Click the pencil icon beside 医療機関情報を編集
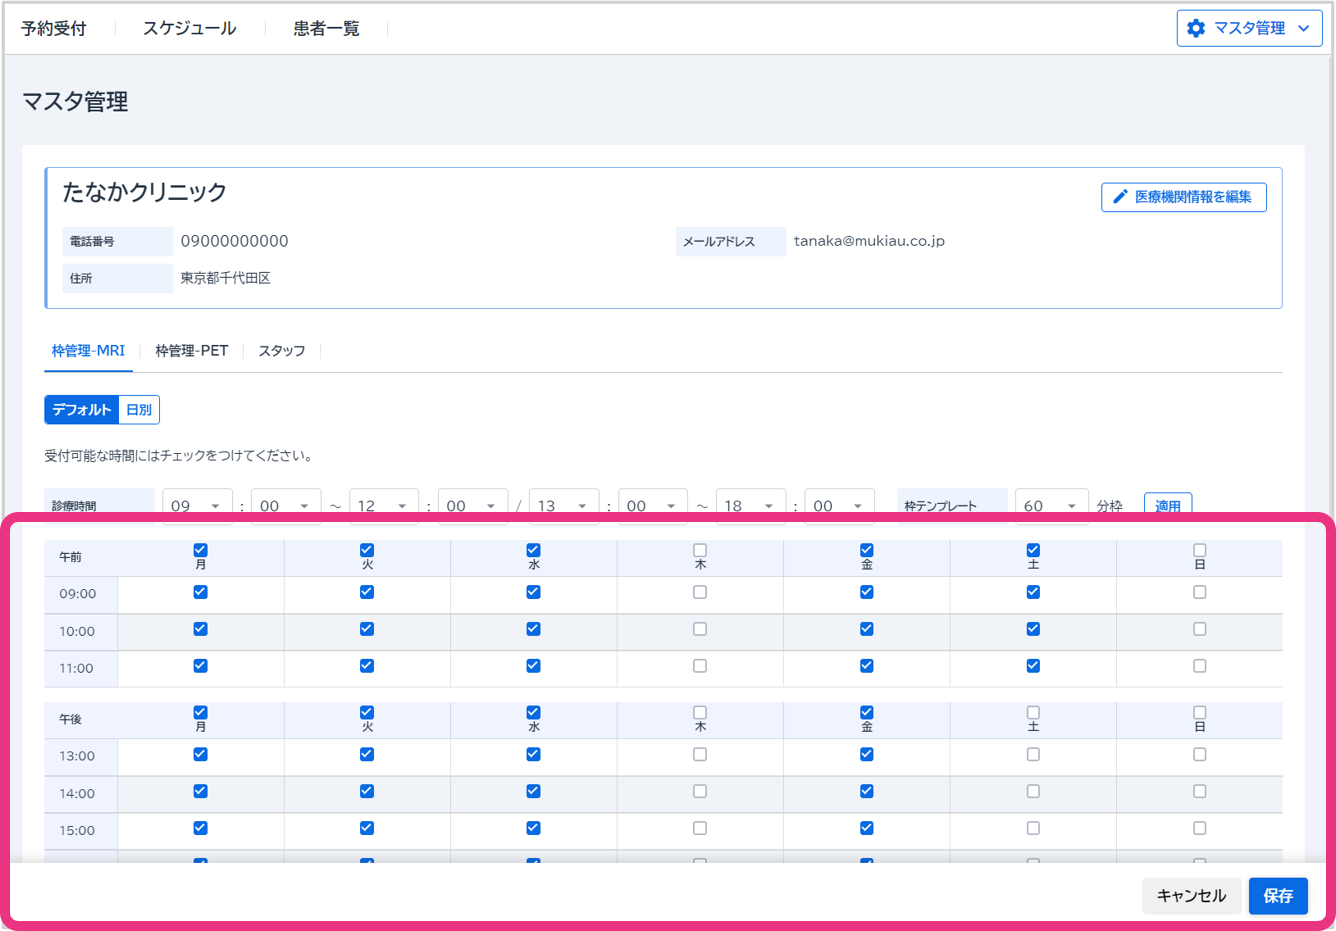The width and height of the screenshot is (1336, 931). pyautogui.click(x=1120, y=197)
